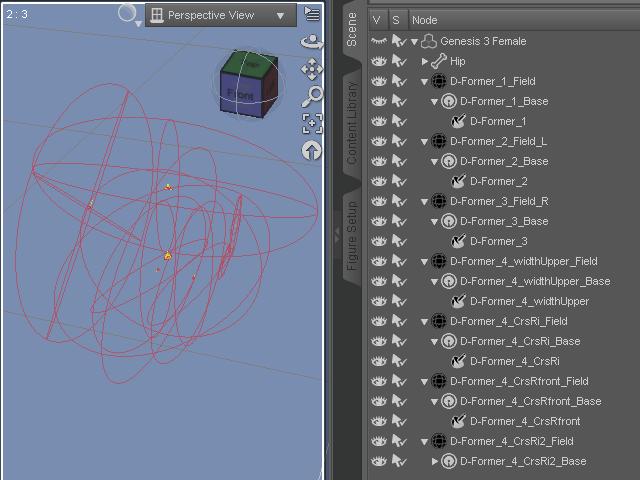The image size is (640, 480).
Task: Click the D-Former_3_Base circle icon
Action: pos(449,221)
